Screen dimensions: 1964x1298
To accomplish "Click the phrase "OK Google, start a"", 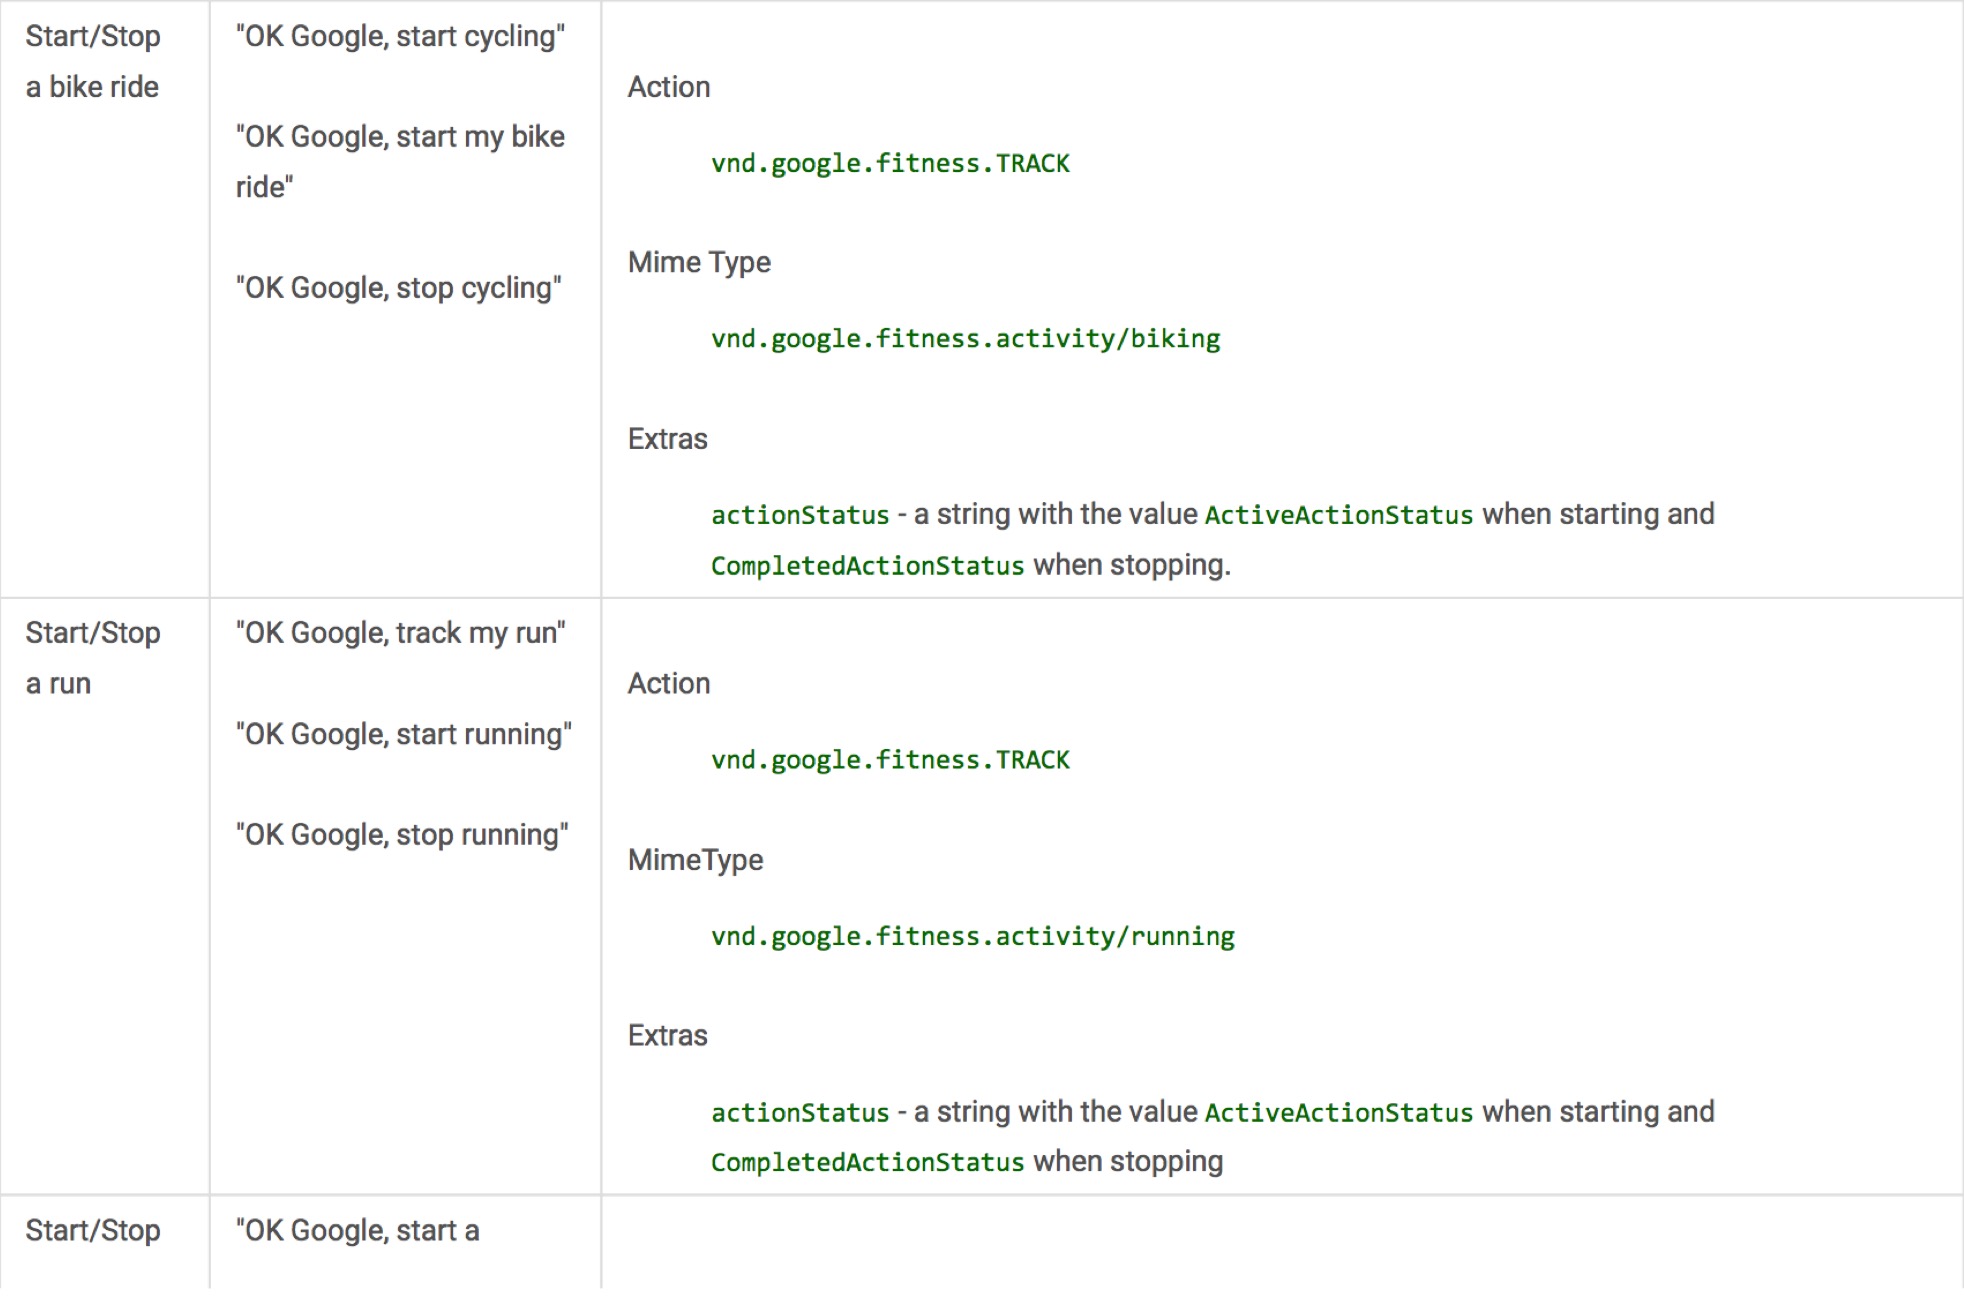I will click(x=357, y=1231).
